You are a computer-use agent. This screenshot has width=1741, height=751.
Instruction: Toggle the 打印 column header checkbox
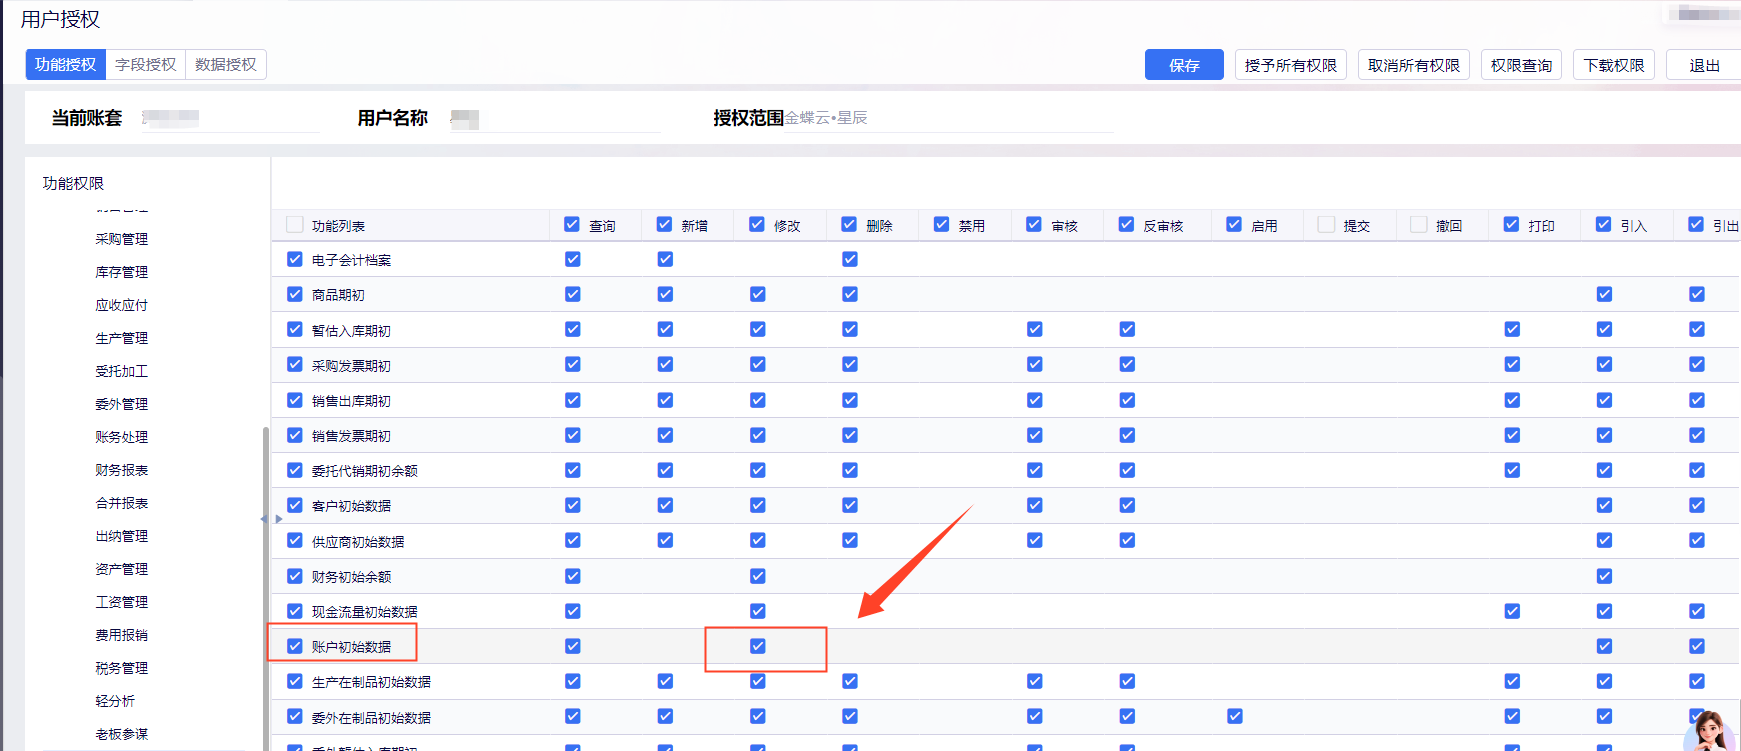click(1511, 225)
